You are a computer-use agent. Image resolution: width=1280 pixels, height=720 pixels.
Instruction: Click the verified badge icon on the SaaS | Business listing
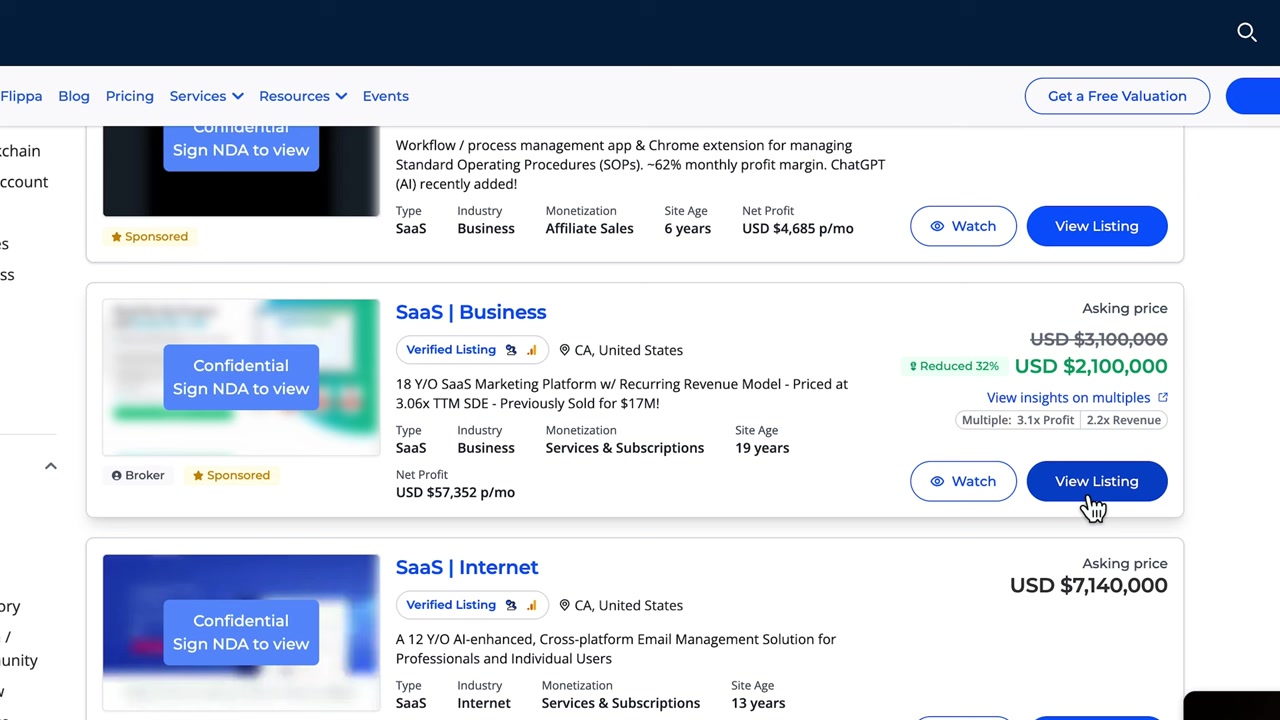click(x=511, y=350)
